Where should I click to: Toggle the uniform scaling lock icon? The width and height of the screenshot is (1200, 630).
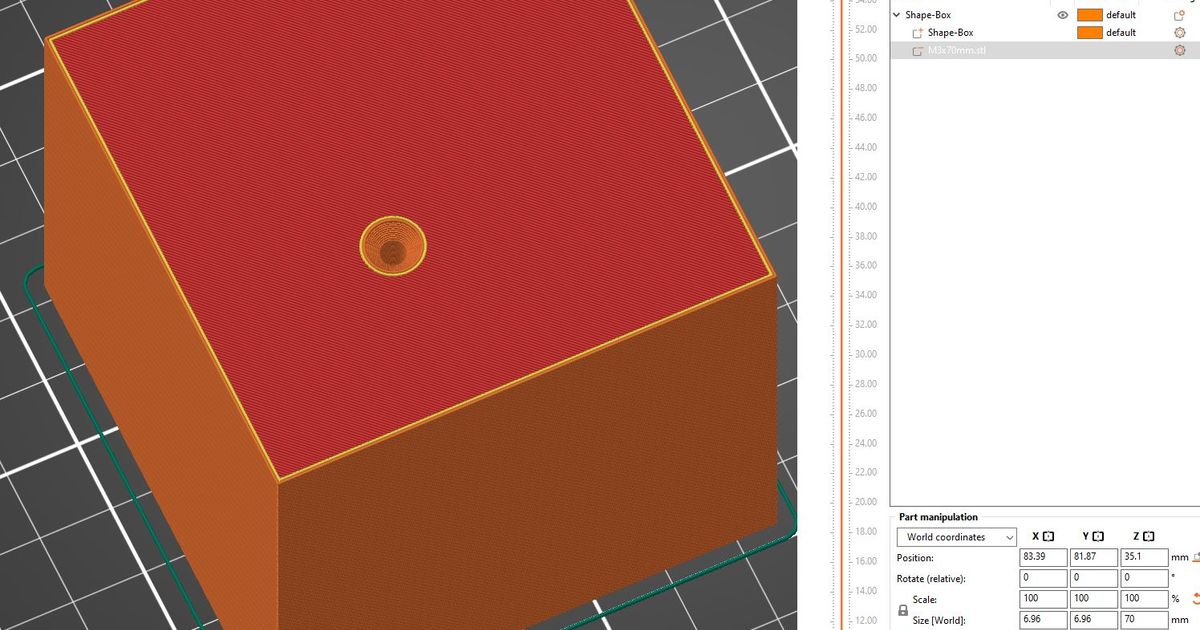pos(903,608)
